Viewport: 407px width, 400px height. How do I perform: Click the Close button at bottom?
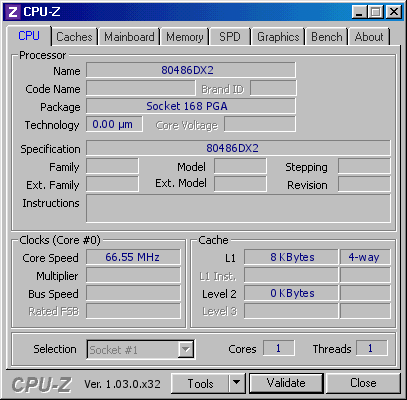363,383
